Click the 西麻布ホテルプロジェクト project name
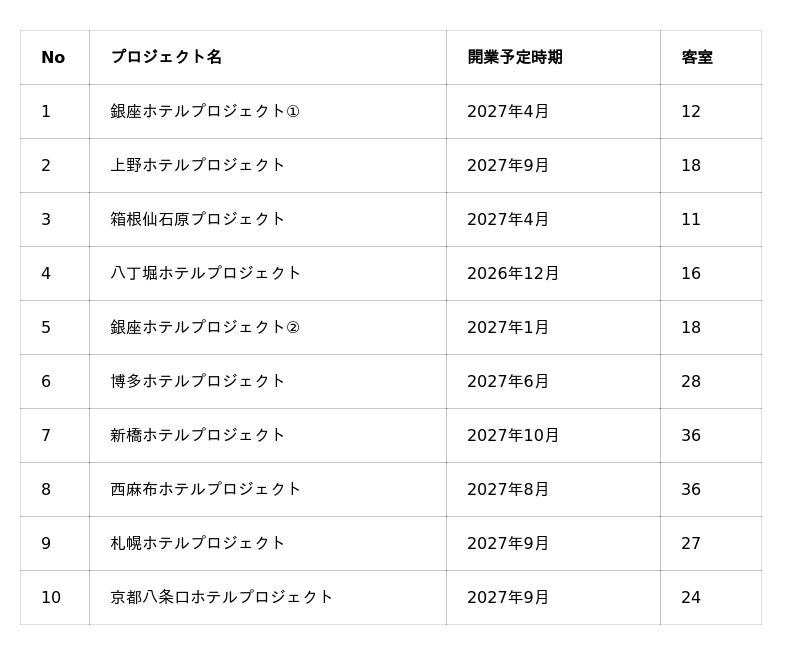This screenshot has width=800, height=655. point(206,489)
